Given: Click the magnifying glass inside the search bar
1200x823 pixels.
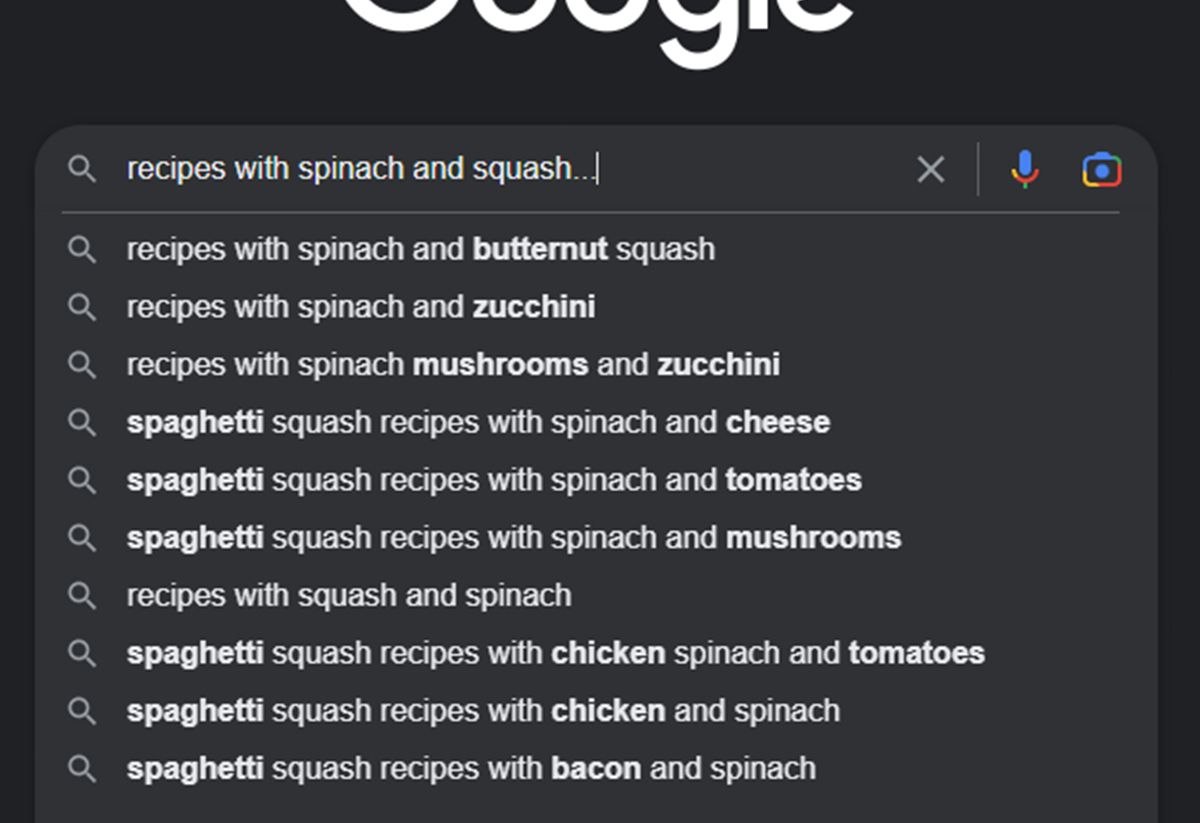Looking at the screenshot, I should coord(82,169).
